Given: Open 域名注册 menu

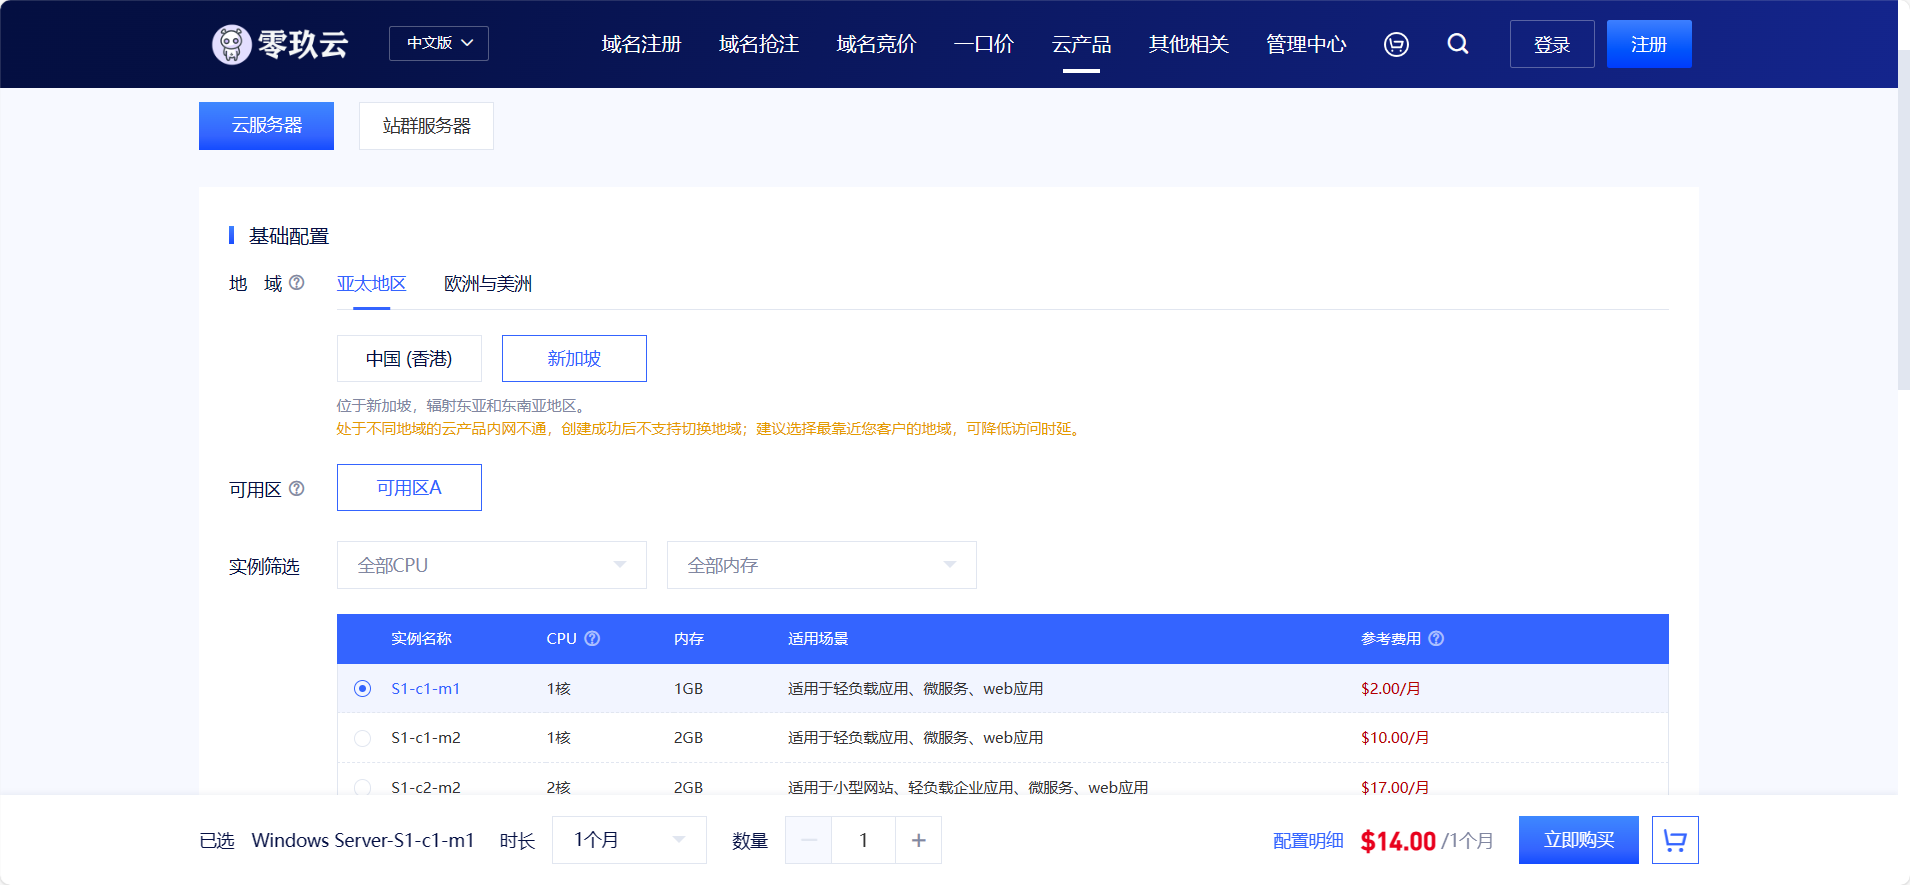Looking at the screenshot, I should [x=641, y=44].
